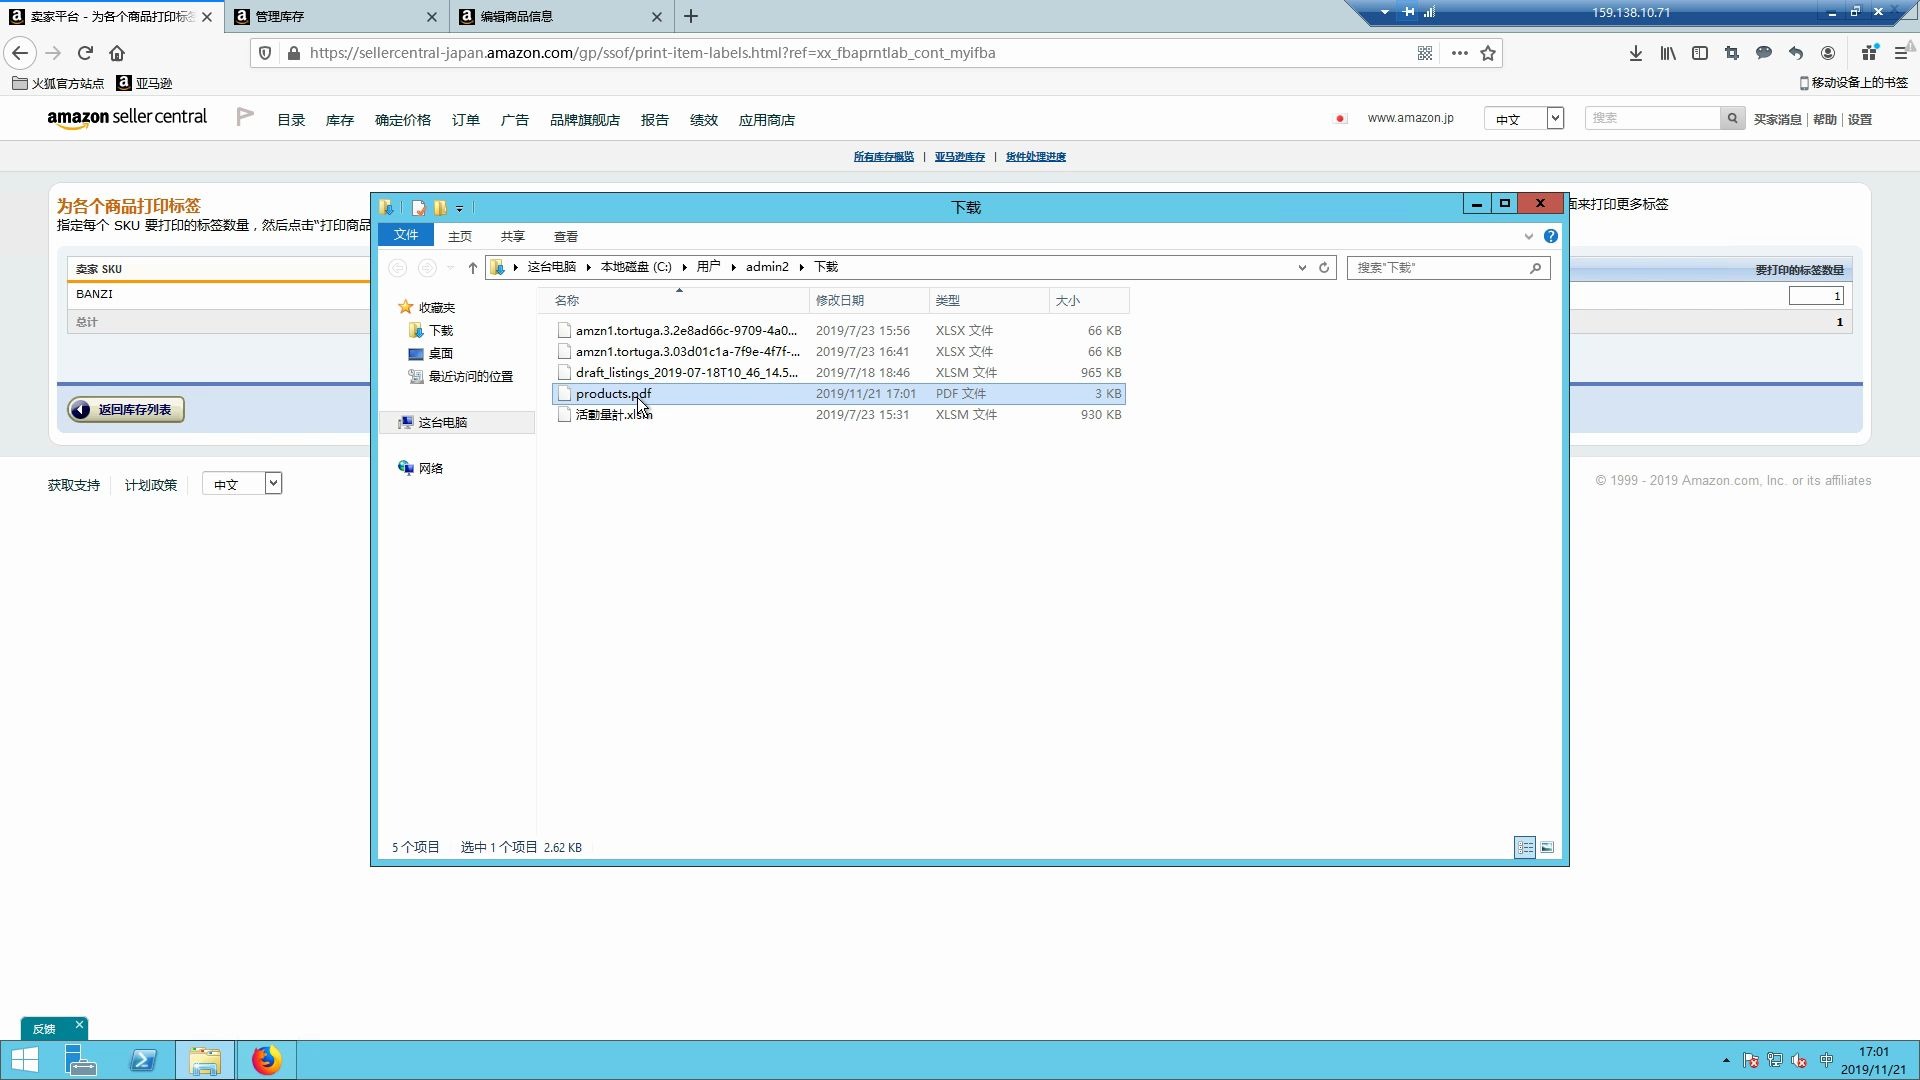Click the QR code icon in address bar

click(1425, 53)
